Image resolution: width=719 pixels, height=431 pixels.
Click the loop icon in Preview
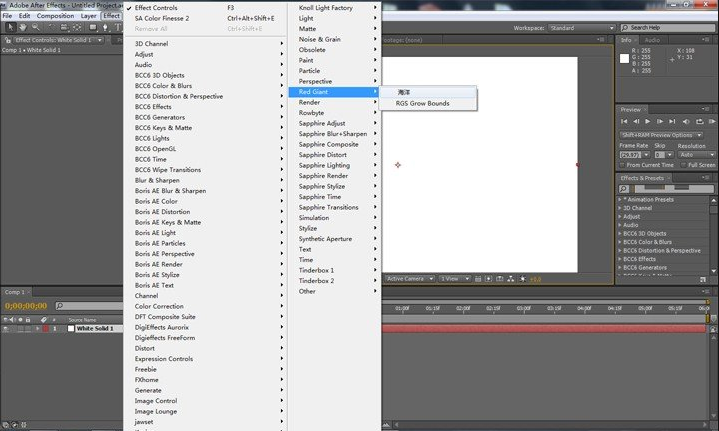pyautogui.click(x=699, y=121)
